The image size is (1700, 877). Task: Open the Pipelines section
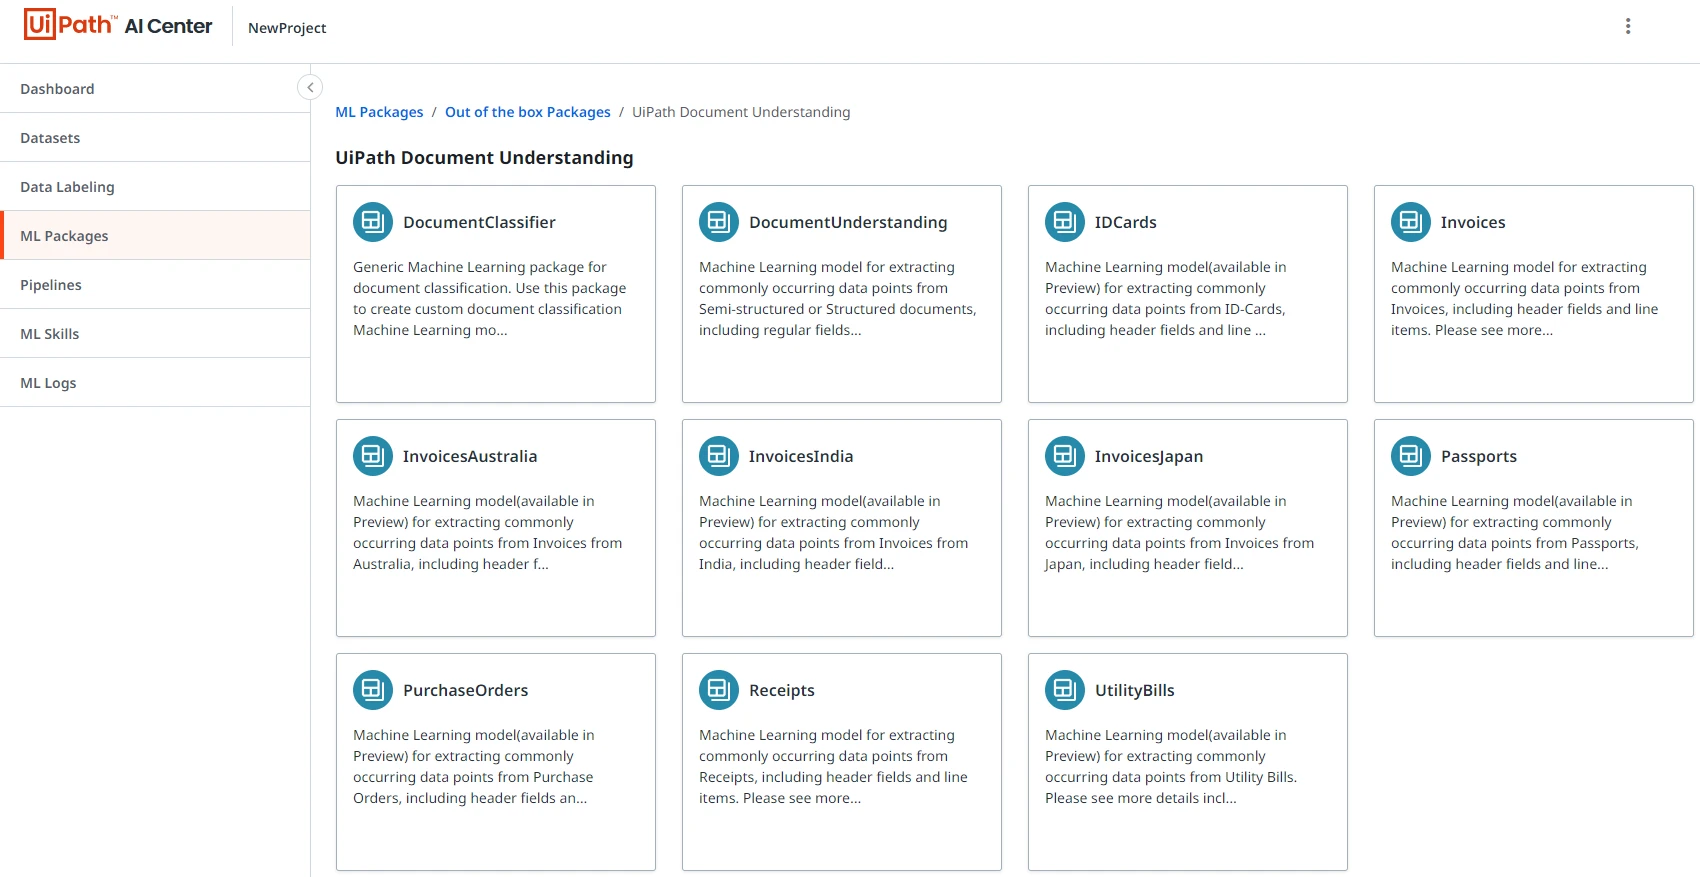[x=155, y=285]
